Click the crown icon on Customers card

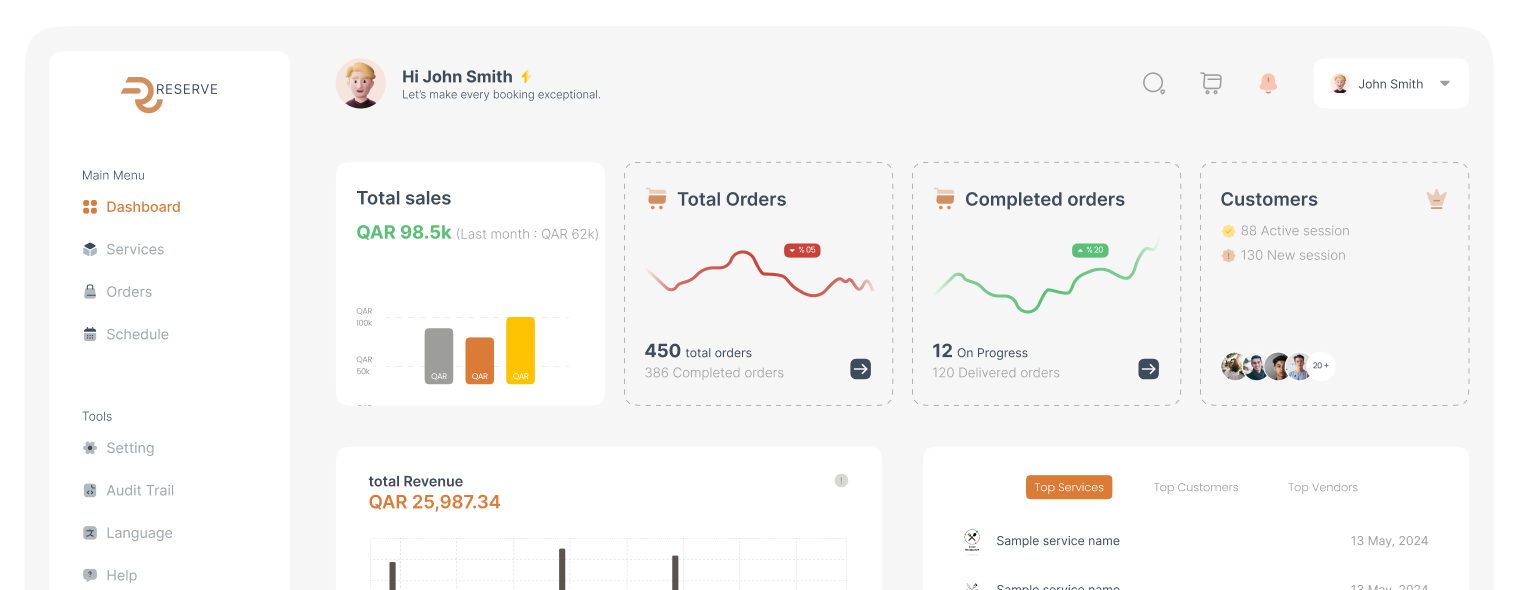pos(1436,199)
